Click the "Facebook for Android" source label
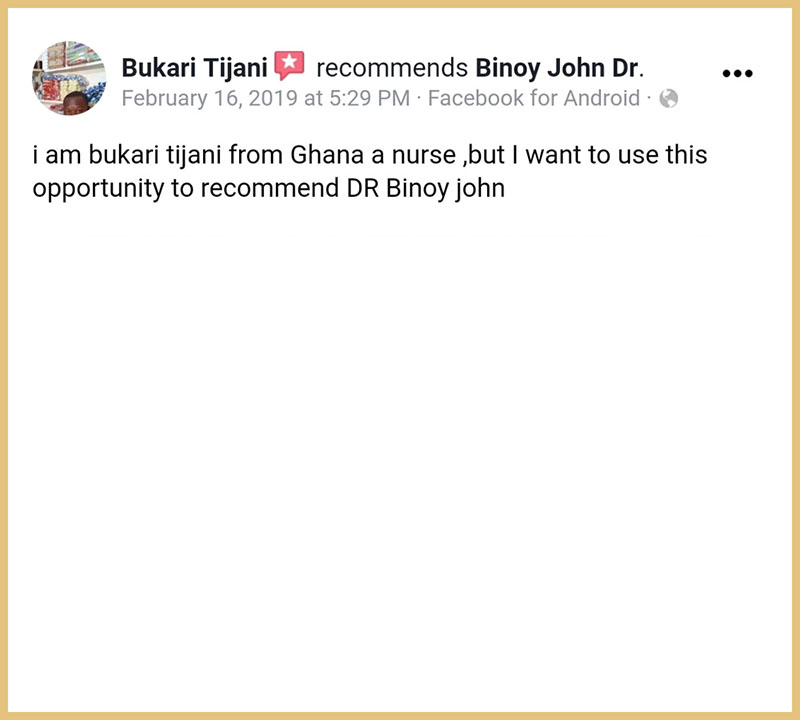800x720 pixels. [533, 98]
